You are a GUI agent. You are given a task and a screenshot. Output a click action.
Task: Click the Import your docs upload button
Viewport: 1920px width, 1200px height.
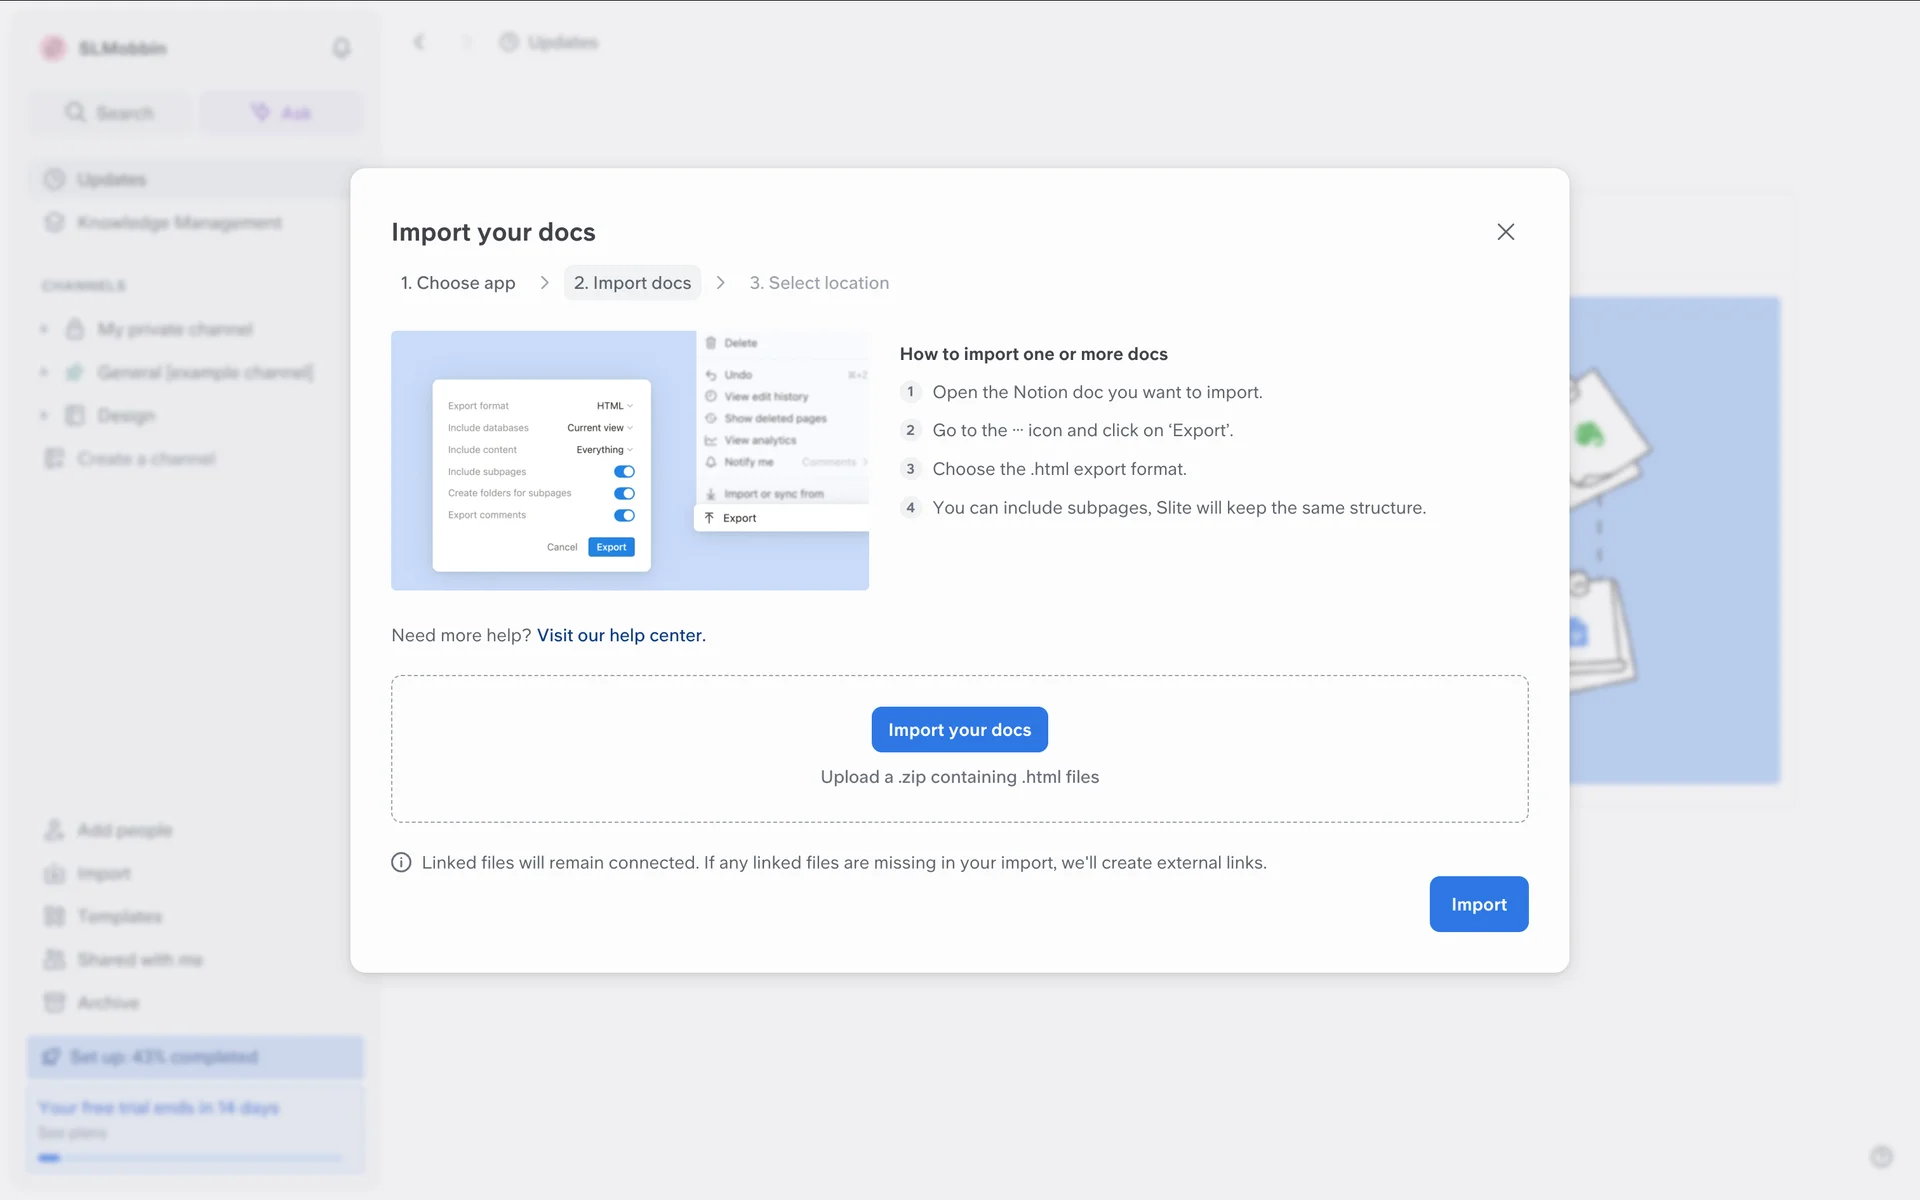pos(959,730)
